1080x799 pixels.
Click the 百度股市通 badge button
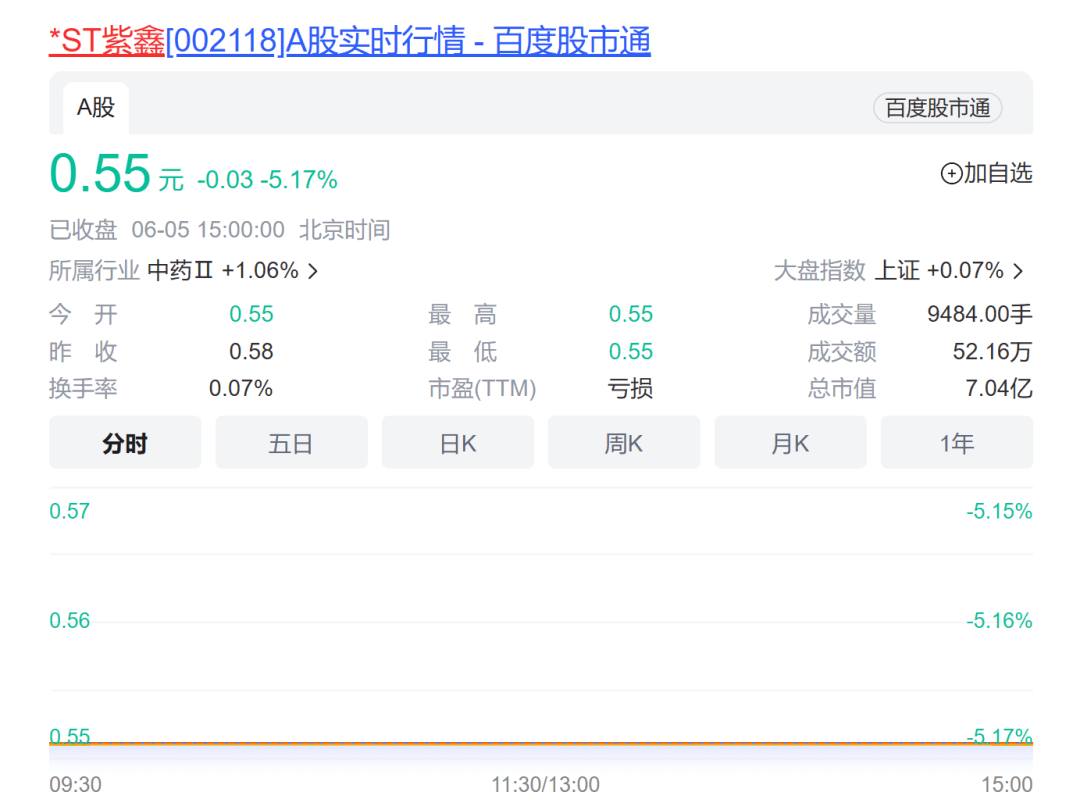pos(937,108)
